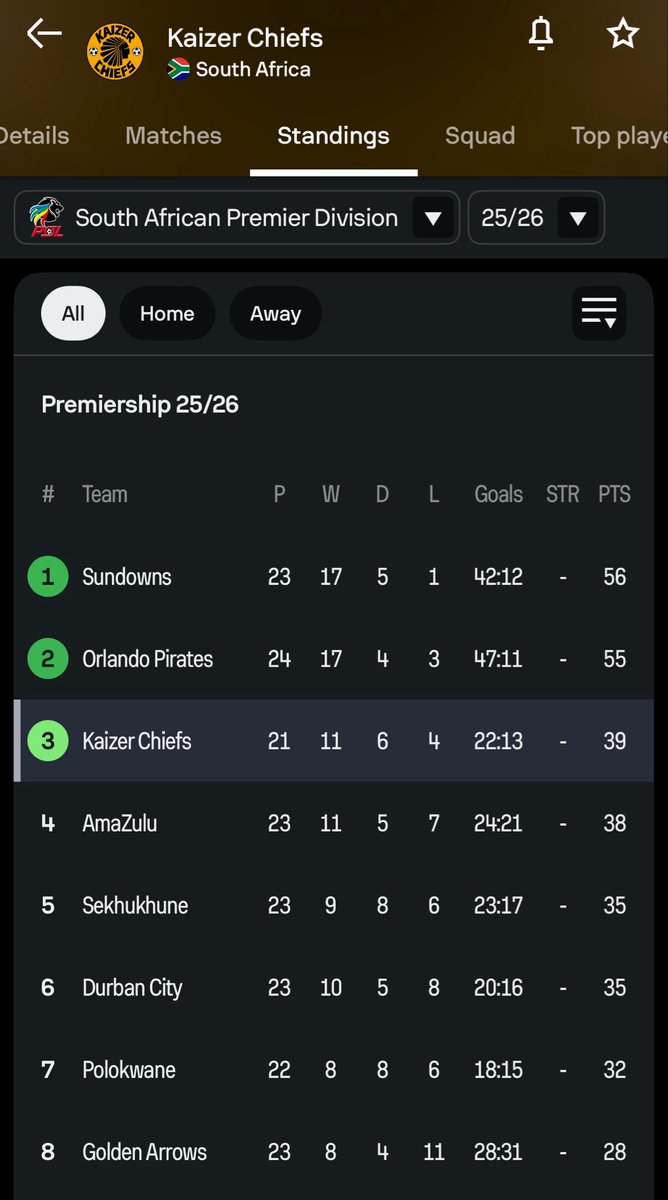Tap the notification bell icon
Screen dimensions: 668x1200
(541, 34)
